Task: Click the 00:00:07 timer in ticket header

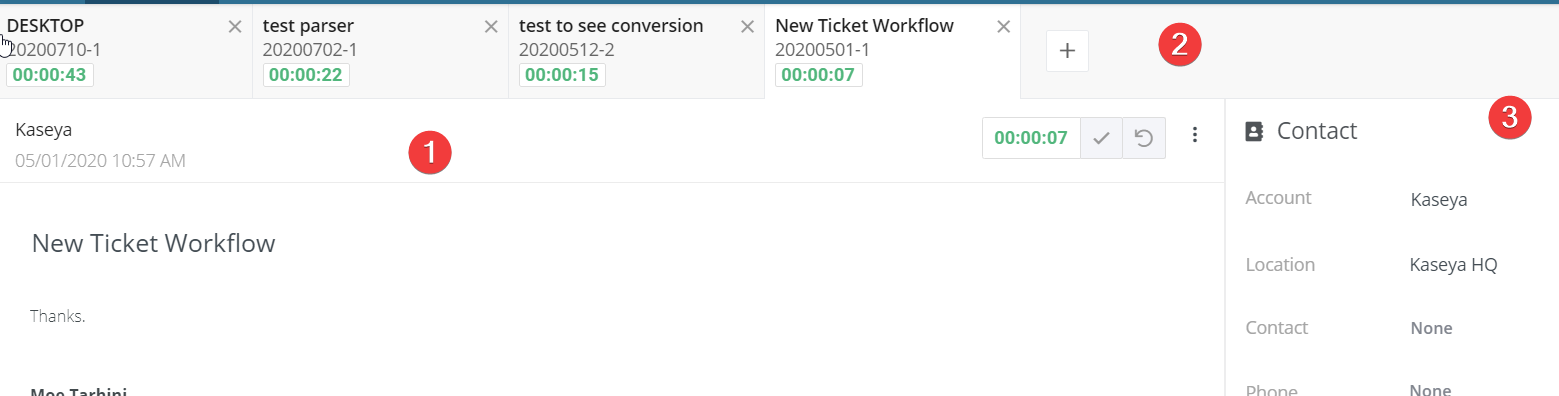Action: 1031,138
